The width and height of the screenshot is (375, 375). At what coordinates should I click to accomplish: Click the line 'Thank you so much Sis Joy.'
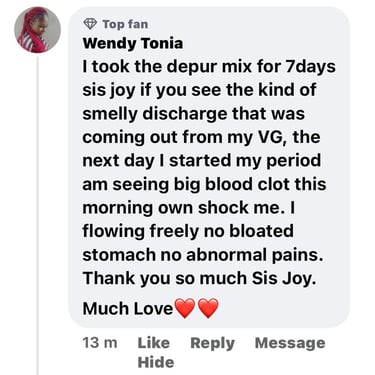(199, 278)
